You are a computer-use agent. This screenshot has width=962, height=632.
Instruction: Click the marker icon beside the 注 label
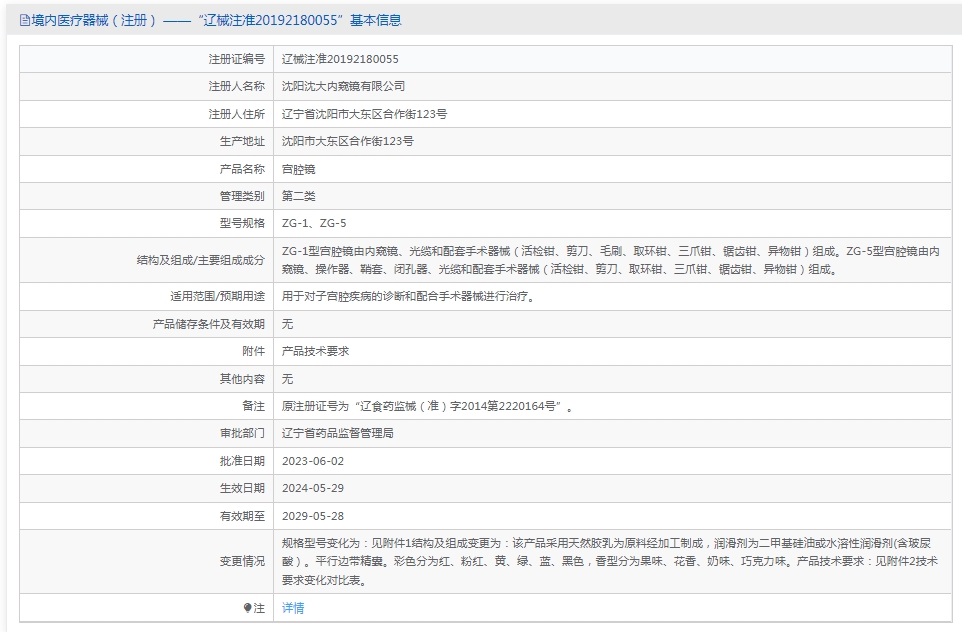(247, 608)
